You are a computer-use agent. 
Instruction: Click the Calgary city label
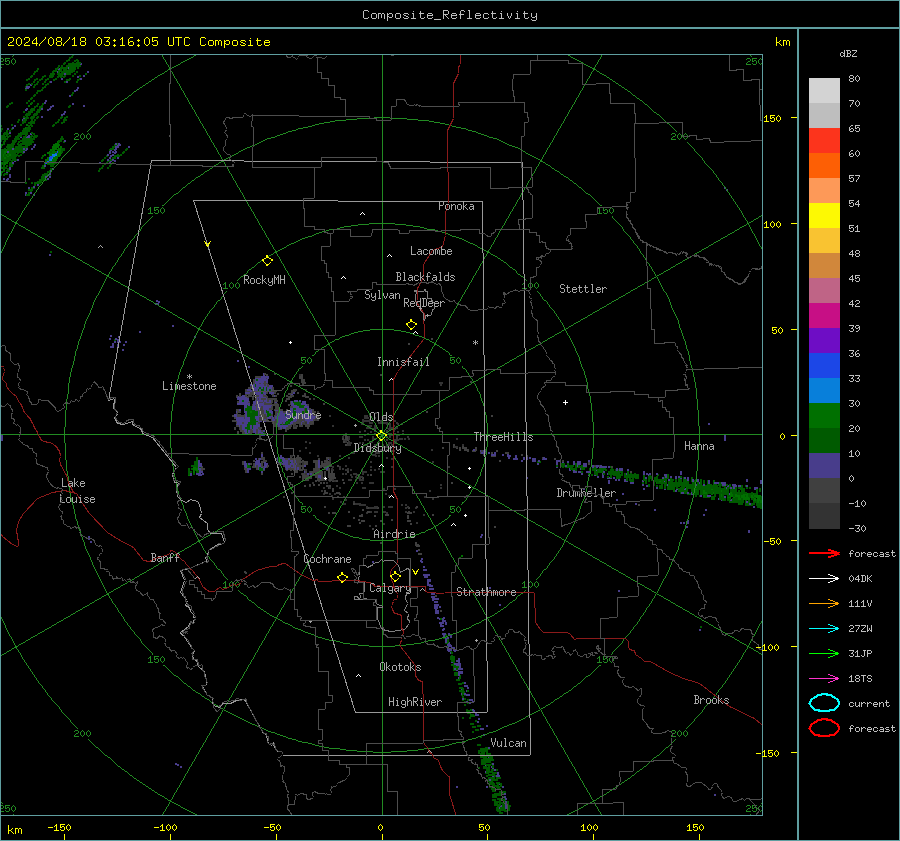pos(390,588)
